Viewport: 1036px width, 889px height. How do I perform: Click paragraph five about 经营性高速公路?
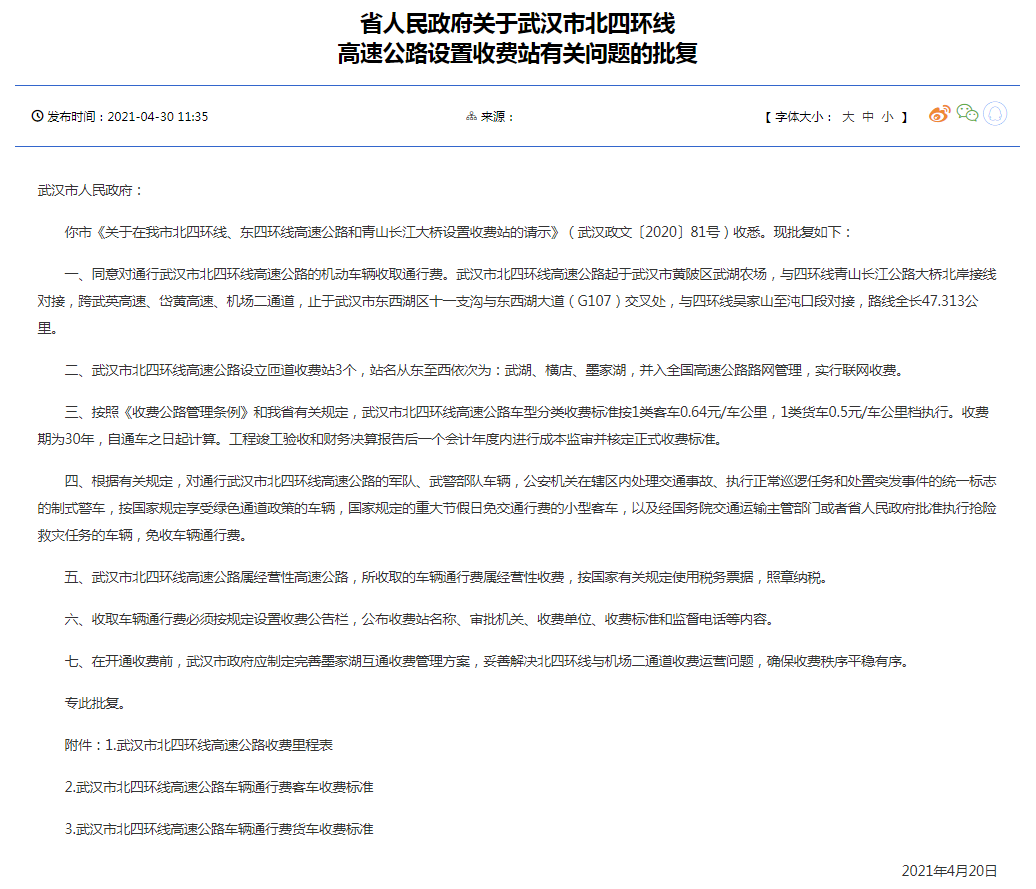(x=446, y=577)
